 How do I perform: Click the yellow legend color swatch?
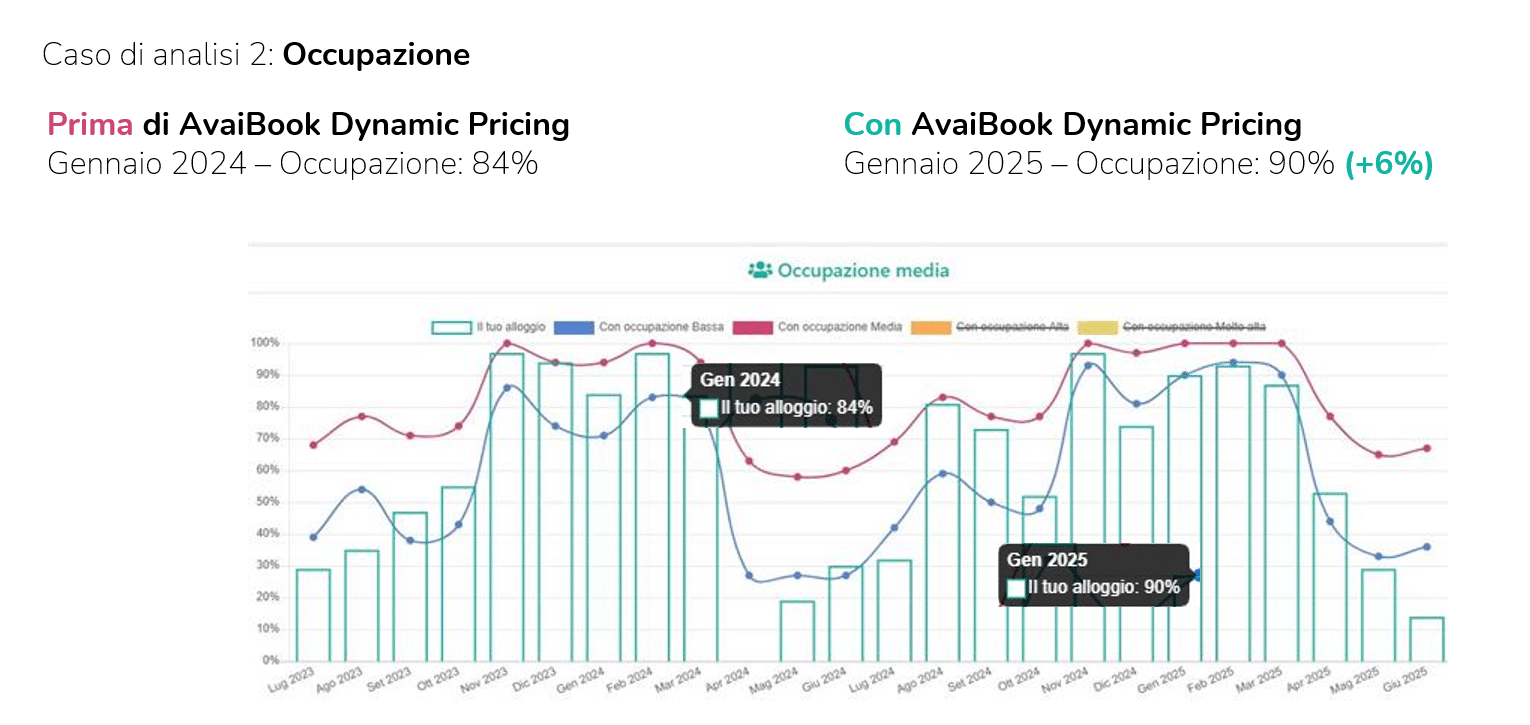[x=1098, y=327]
